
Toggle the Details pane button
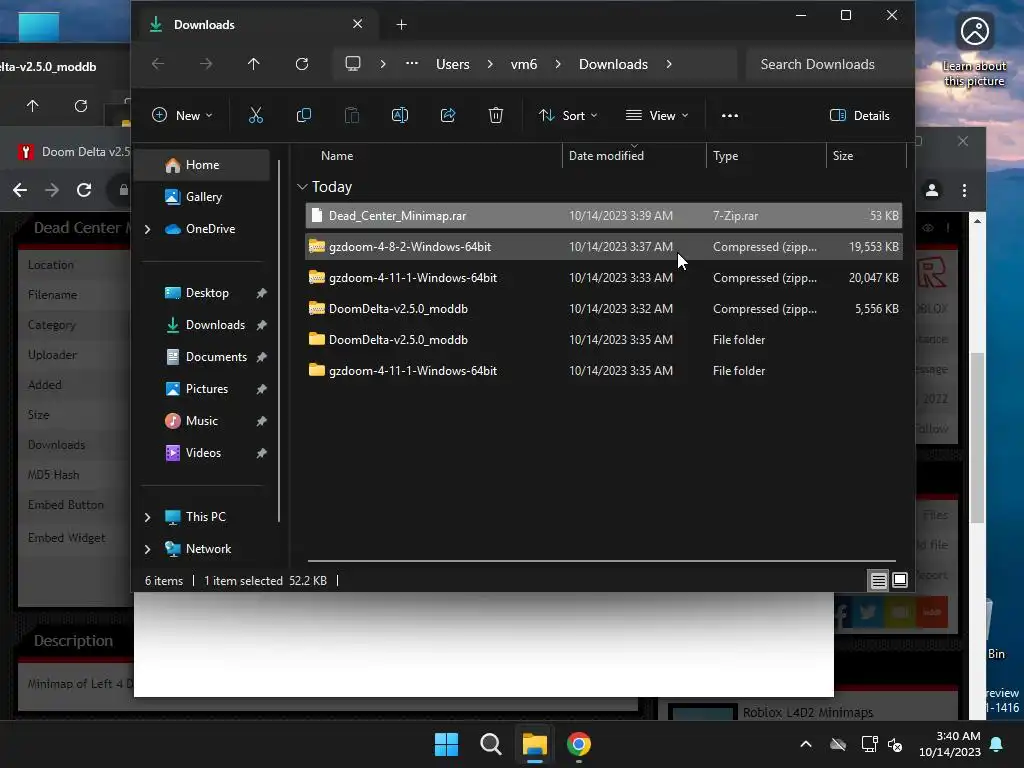(x=859, y=116)
